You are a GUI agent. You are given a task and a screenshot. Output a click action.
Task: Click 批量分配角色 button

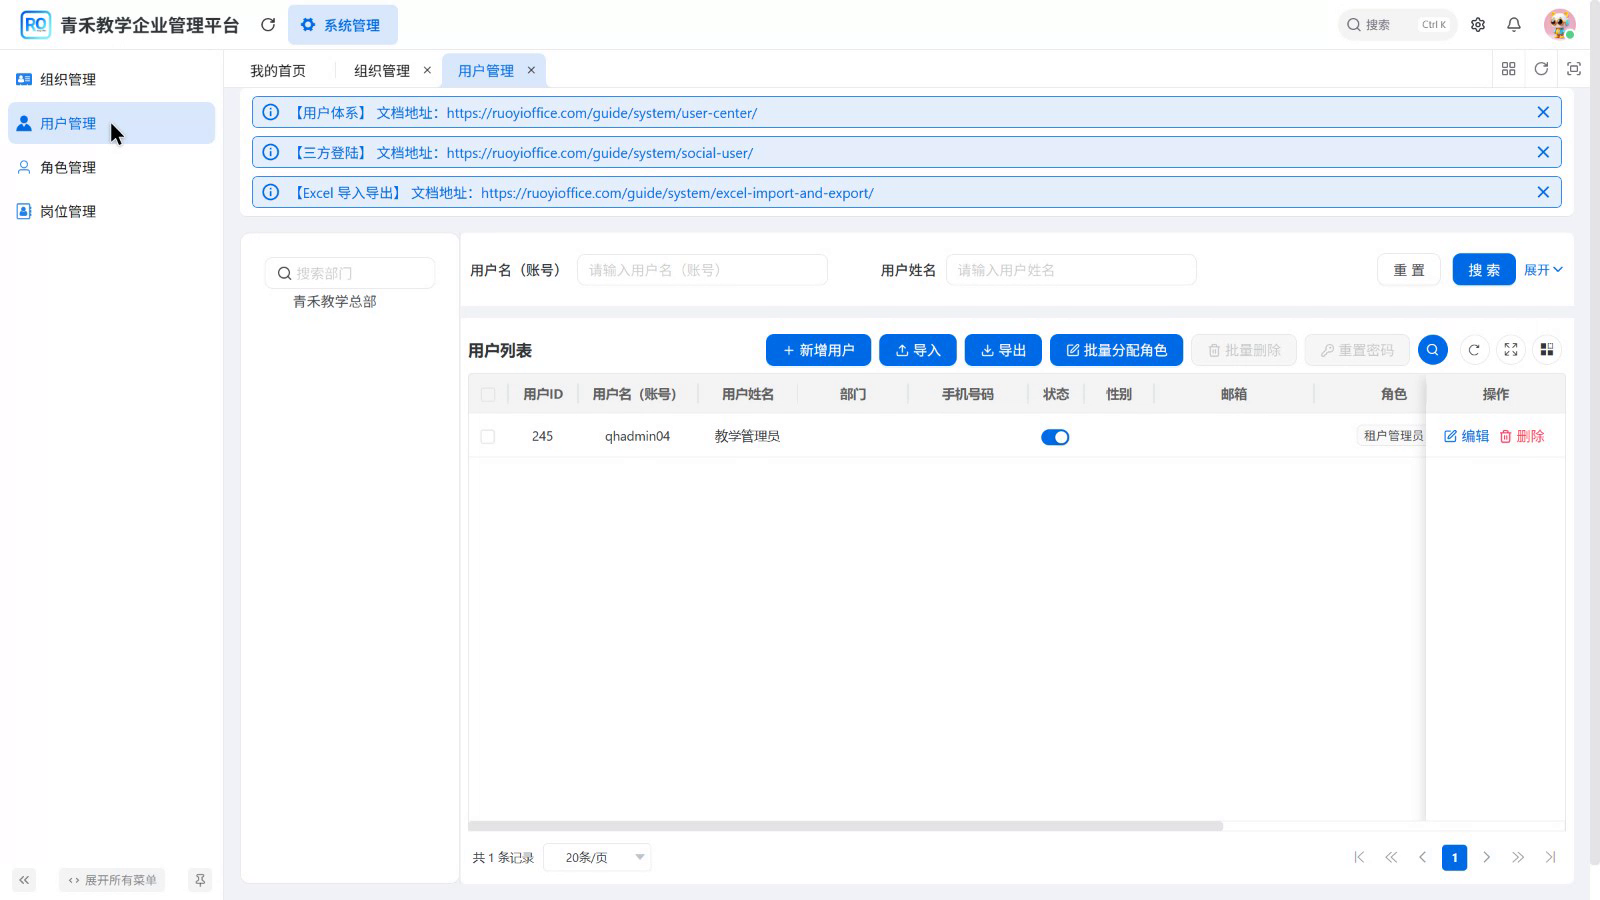1116,350
